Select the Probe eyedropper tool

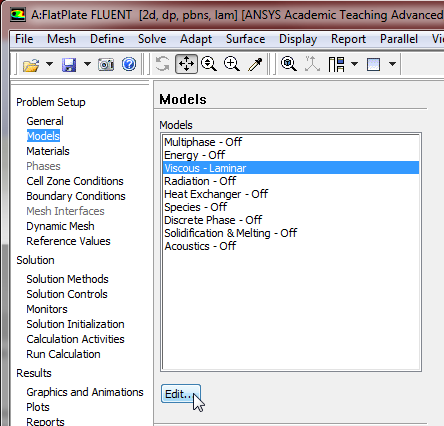pos(255,64)
